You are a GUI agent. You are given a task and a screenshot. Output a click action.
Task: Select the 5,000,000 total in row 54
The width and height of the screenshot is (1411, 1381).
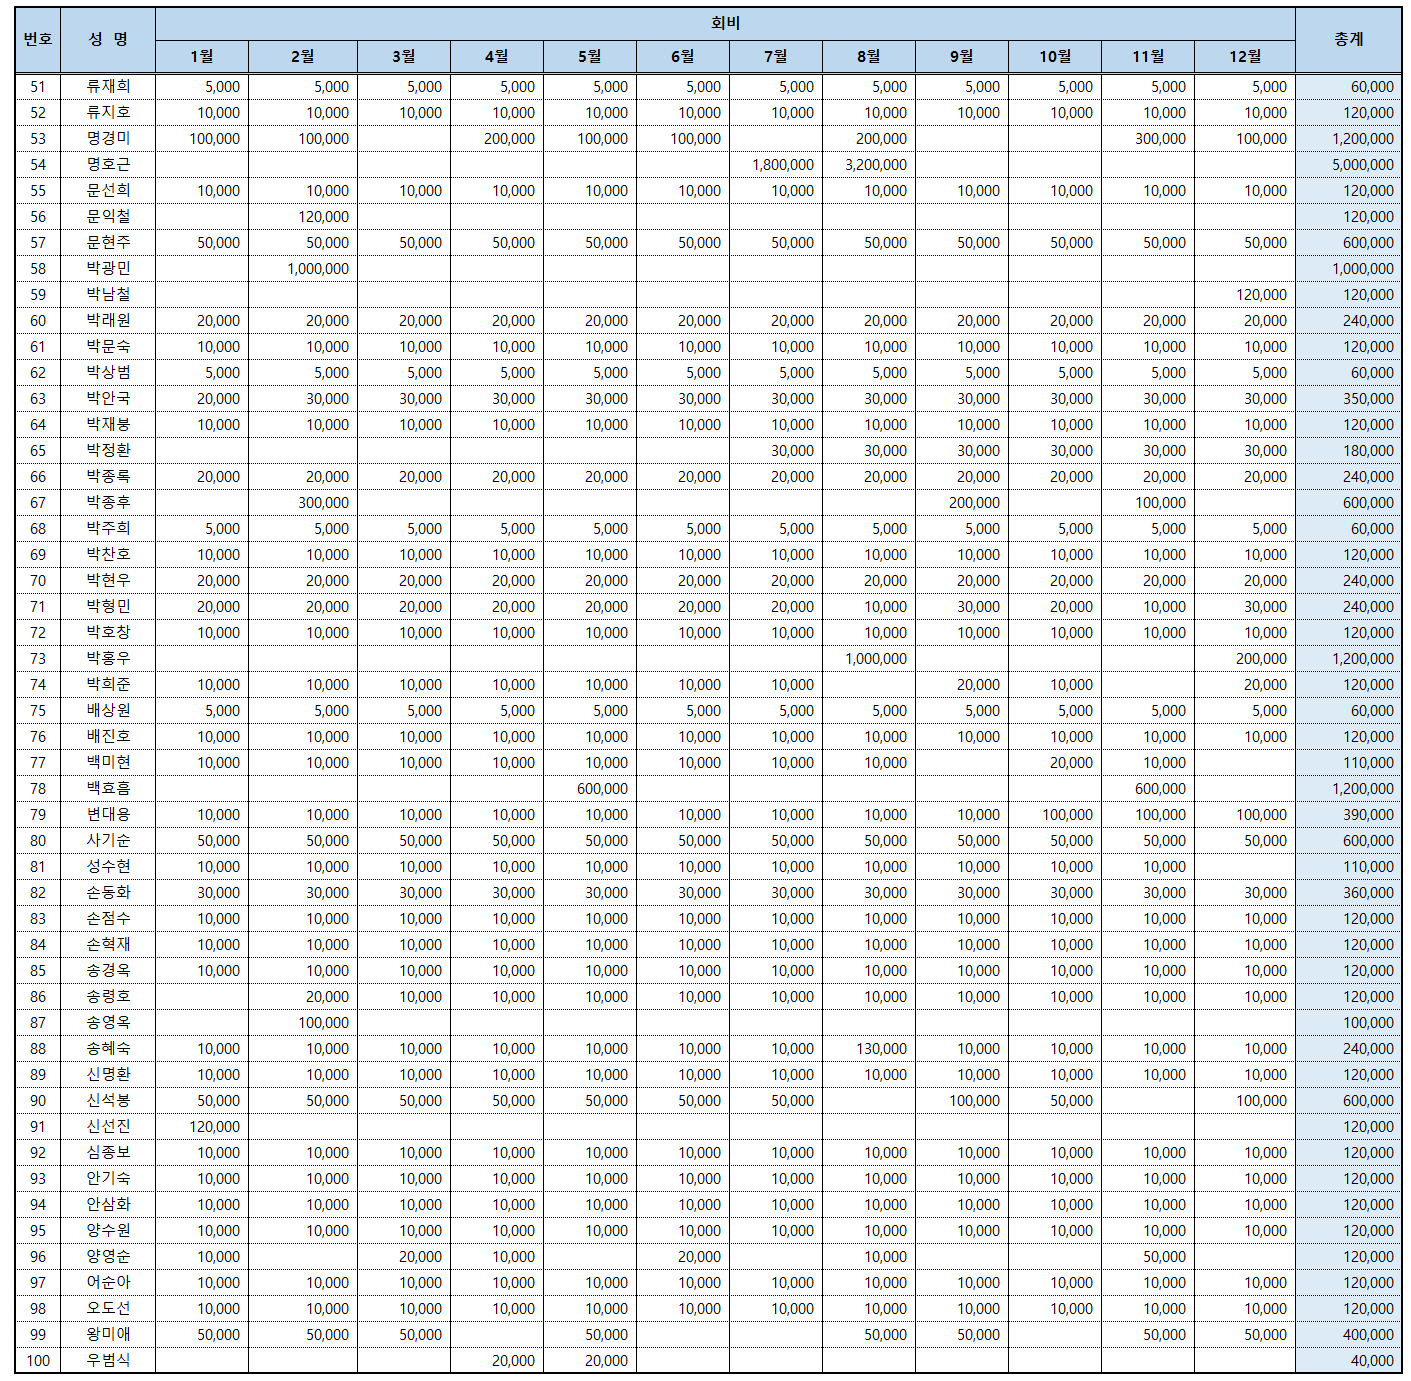pos(1361,165)
